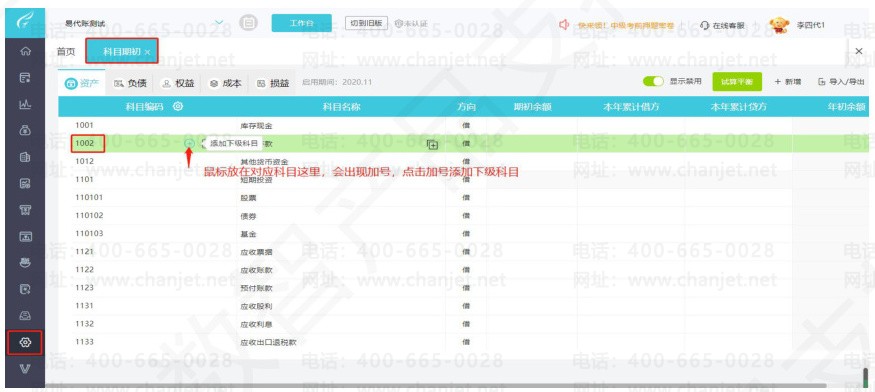This screenshot has height=392, width=875.
Task: Open the home icon in the sidebar
Action: [25, 51]
